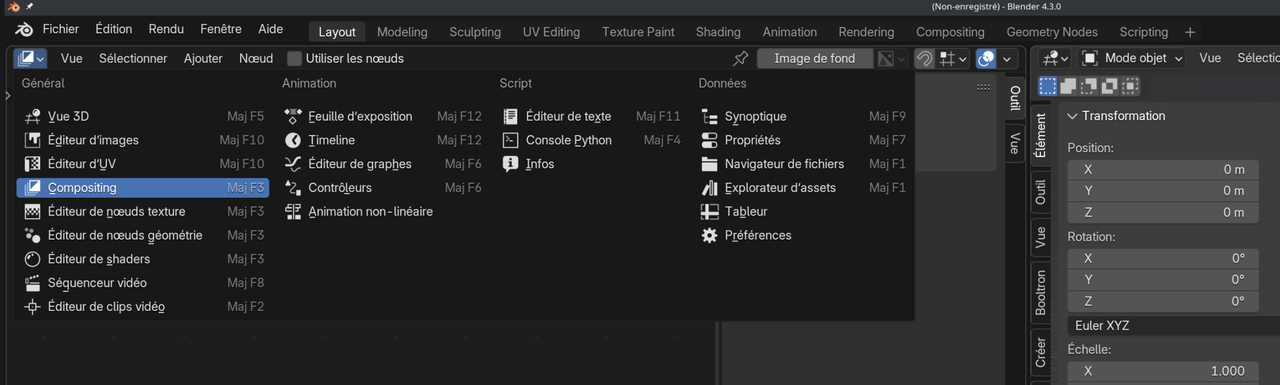The height and width of the screenshot is (385, 1280).
Task: Open Mode objet dropdown
Action: pos(1131,58)
